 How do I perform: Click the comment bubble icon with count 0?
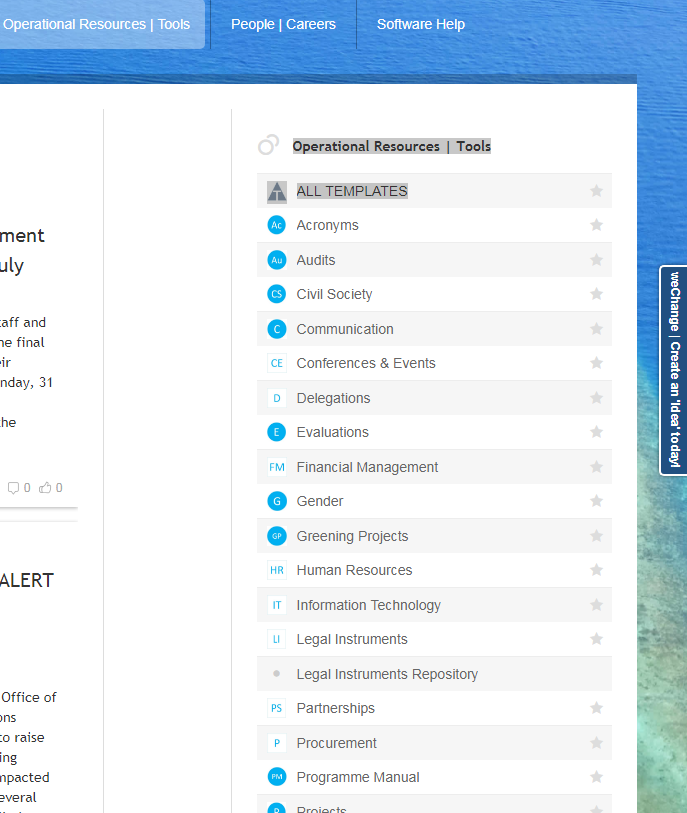pos(13,487)
